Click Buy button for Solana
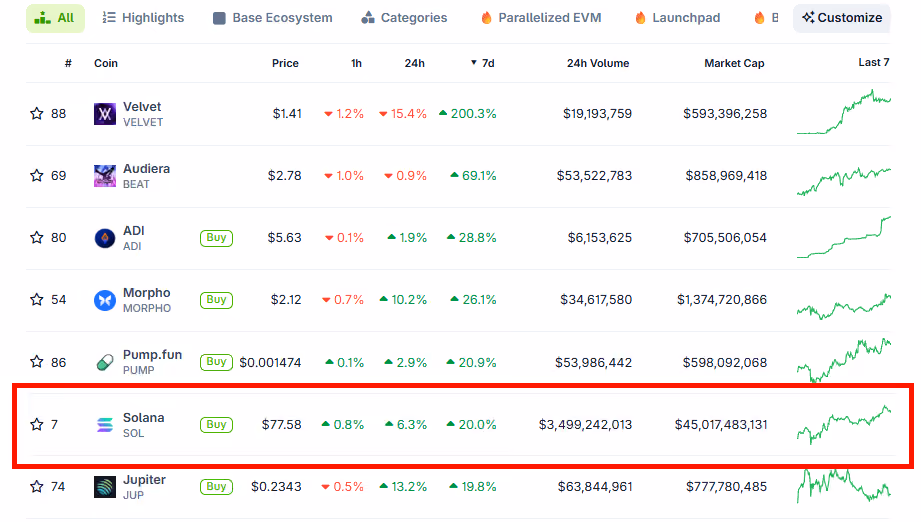 coord(216,425)
